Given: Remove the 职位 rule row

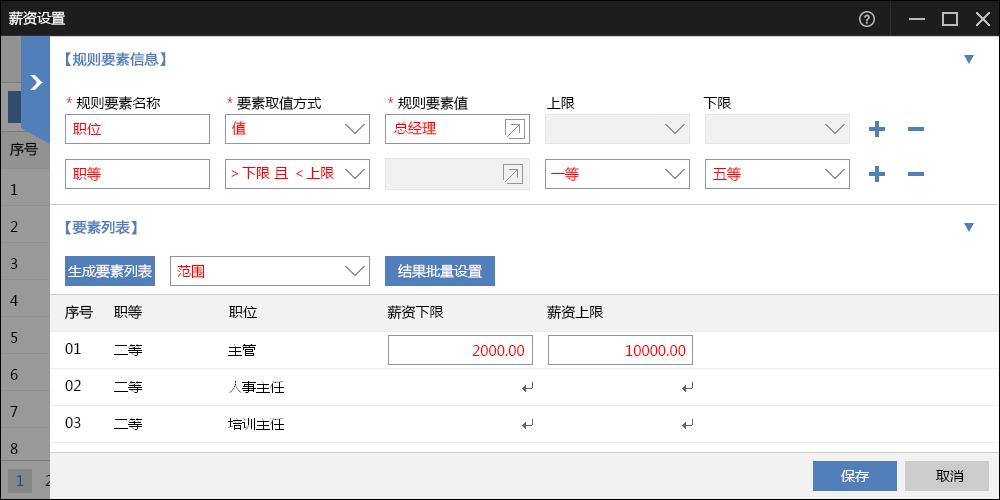Looking at the screenshot, I should tap(915, 129).
